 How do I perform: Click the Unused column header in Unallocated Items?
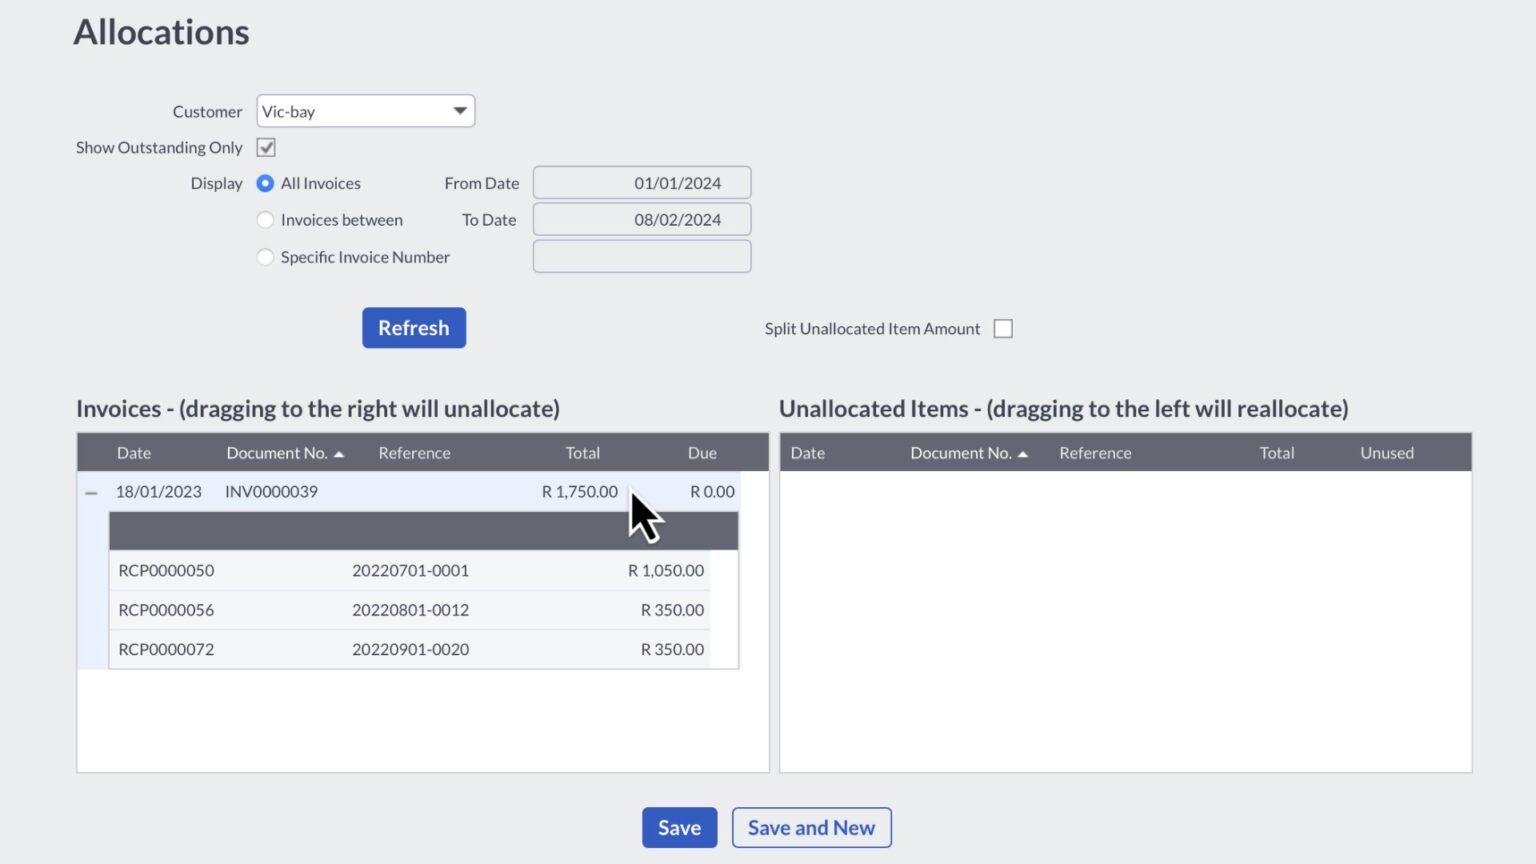pos(1386,452)
